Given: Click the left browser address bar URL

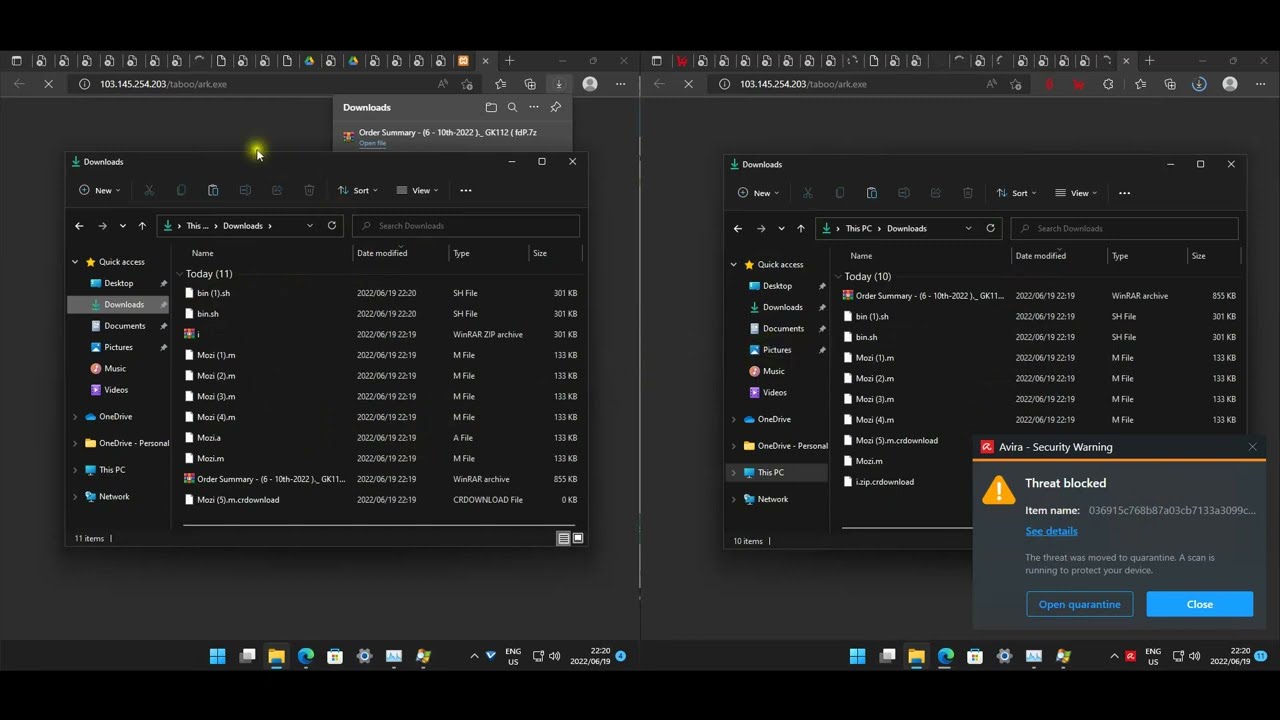Looking at the screenshot, I should tap(163, 84).
